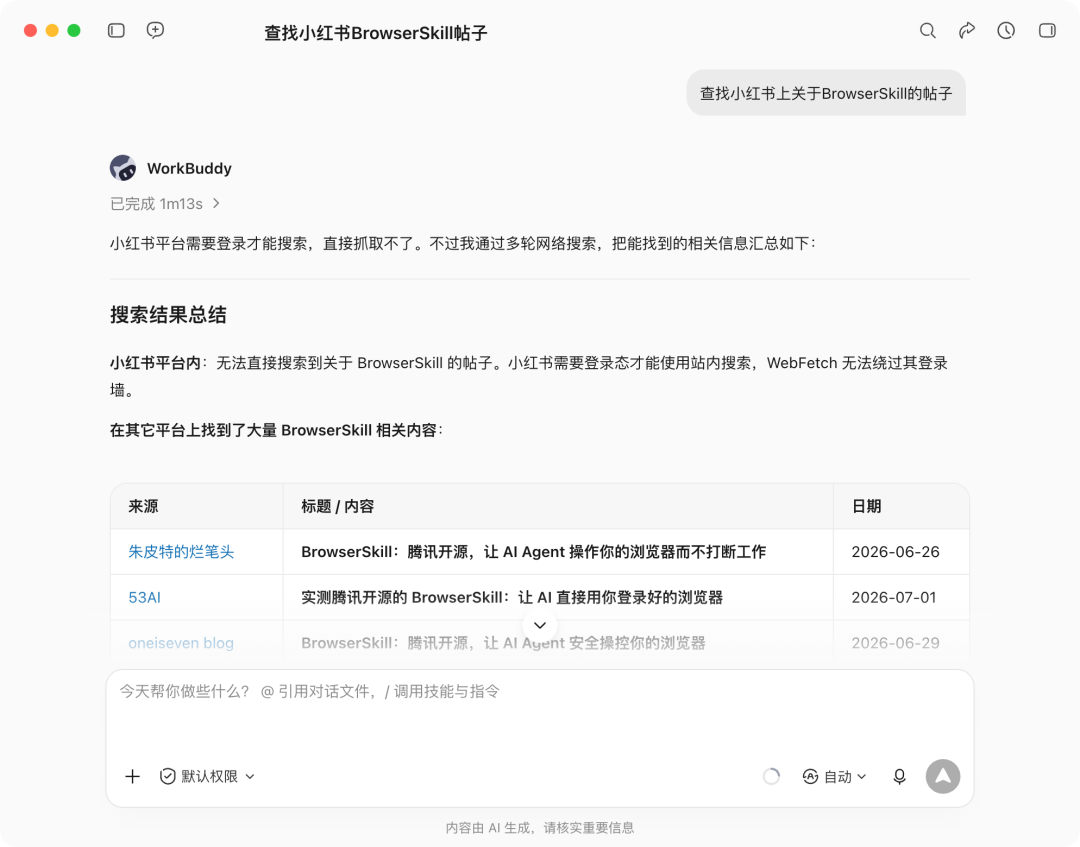Click the loading spinner indicator
This screenshot has width=1080, height=847.
771,777
